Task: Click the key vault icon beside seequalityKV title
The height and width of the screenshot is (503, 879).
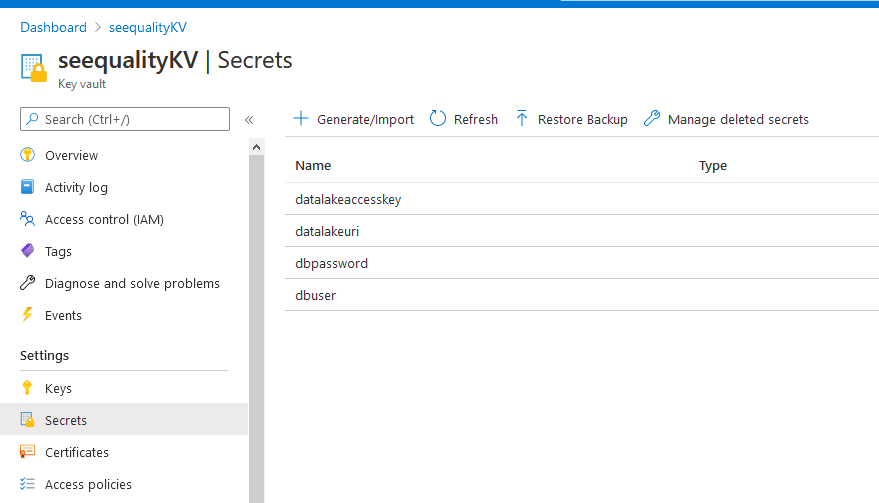Action: click(34, 68)
